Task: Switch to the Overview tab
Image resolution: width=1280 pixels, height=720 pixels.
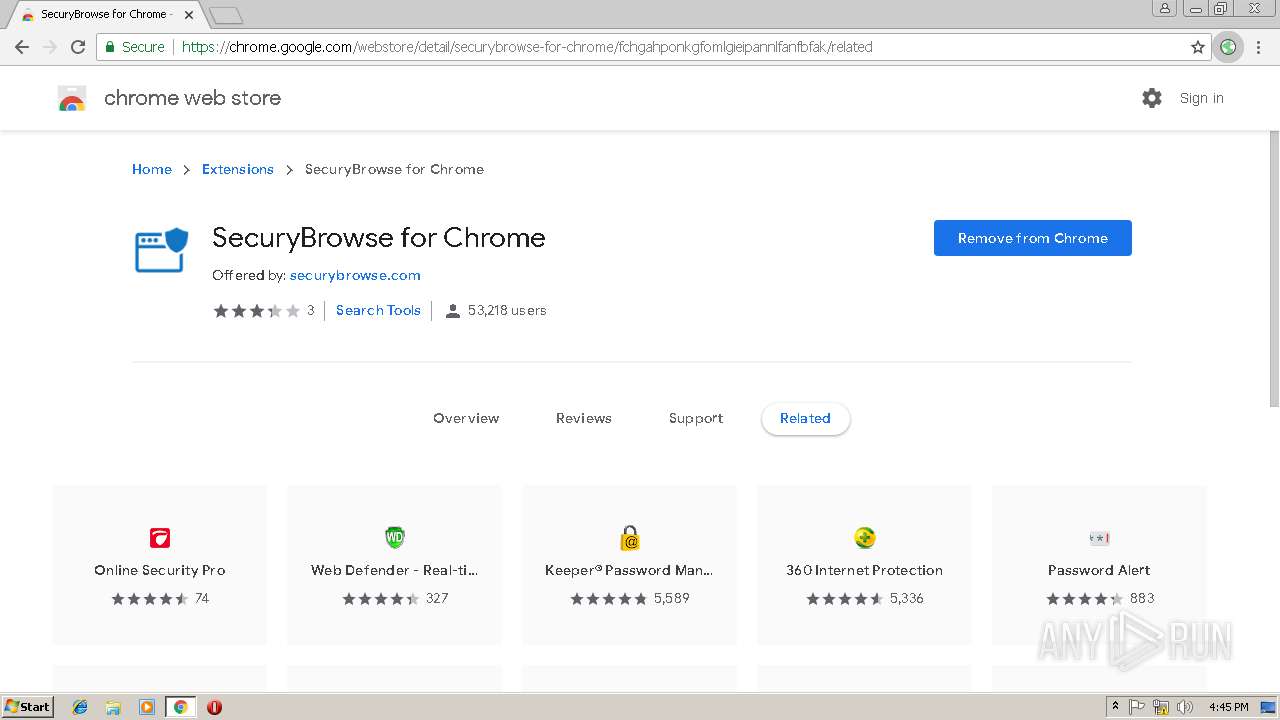Action: click(466, 419)
